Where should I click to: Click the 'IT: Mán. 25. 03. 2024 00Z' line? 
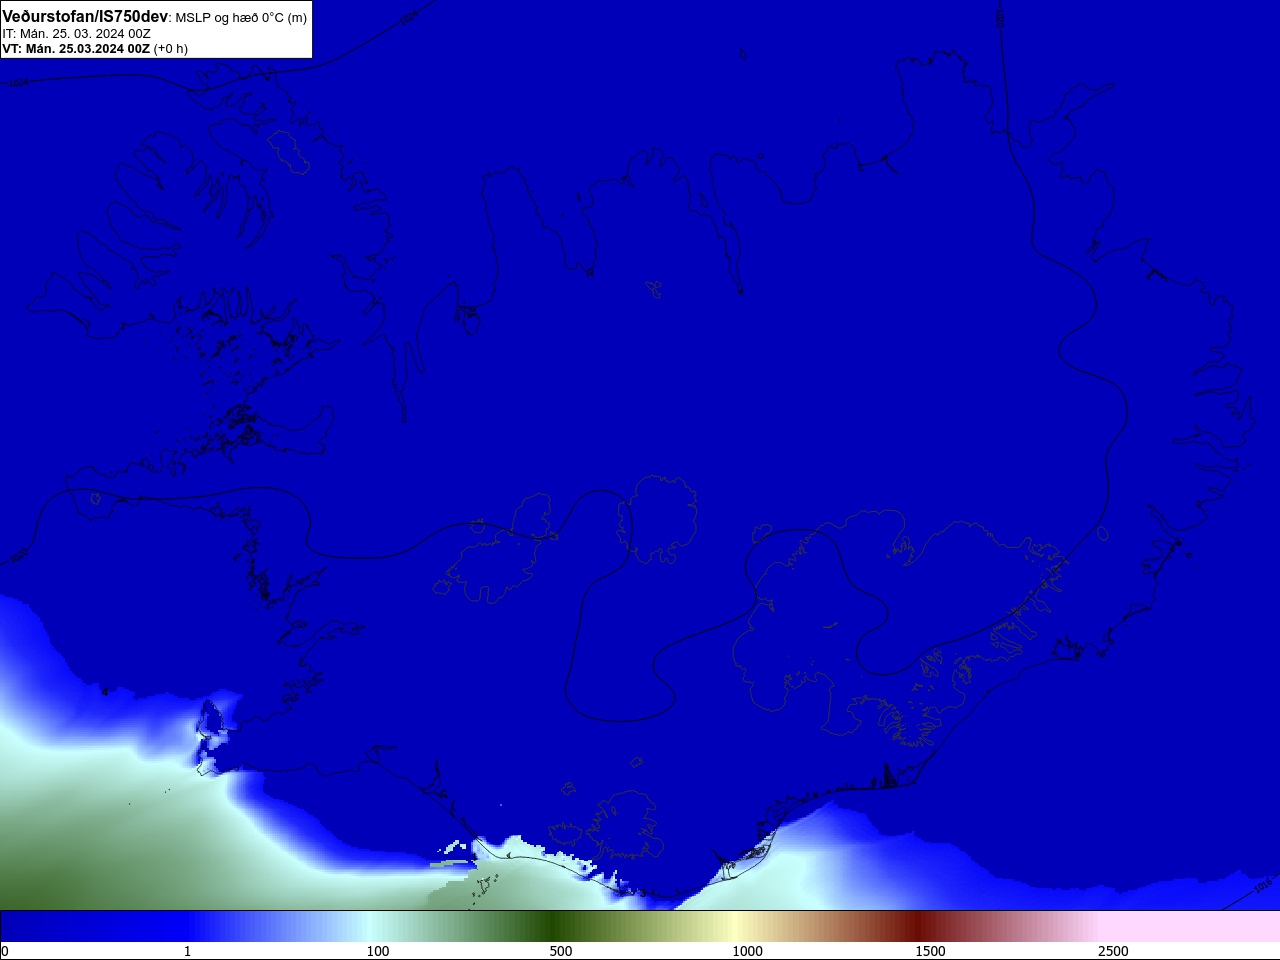point(77,33)
